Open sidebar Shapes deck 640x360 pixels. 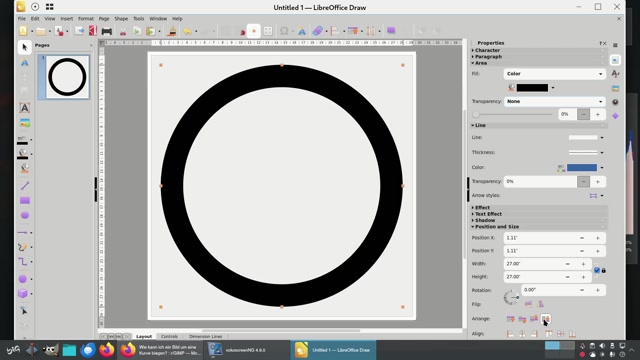[615, 116]
